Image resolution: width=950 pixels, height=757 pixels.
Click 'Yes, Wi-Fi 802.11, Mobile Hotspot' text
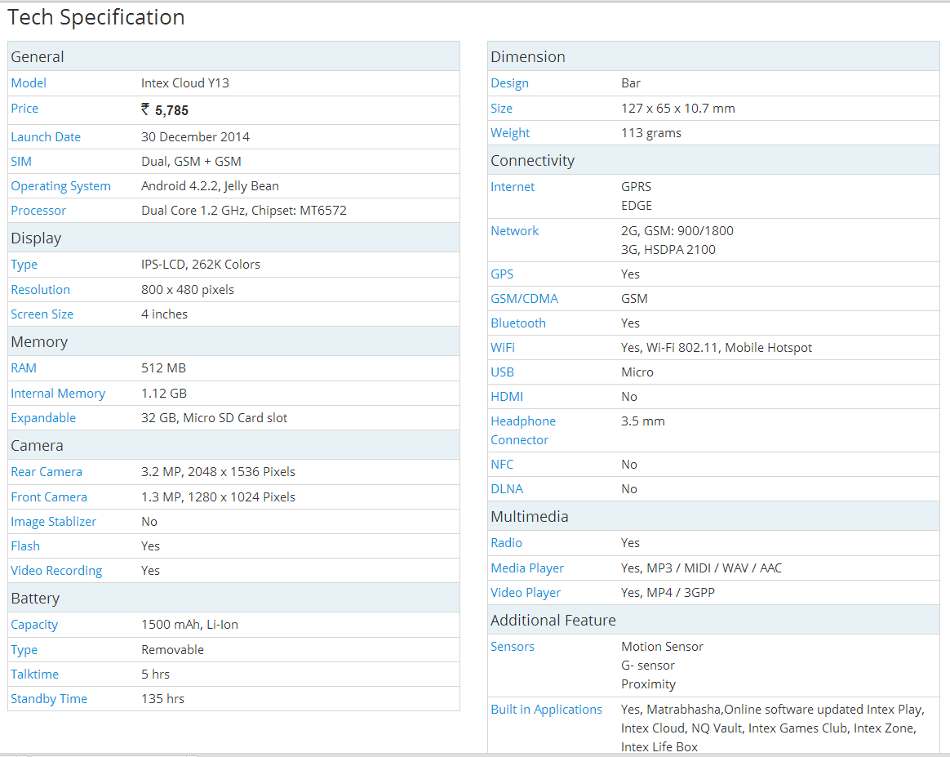click(x=717, y=348)
